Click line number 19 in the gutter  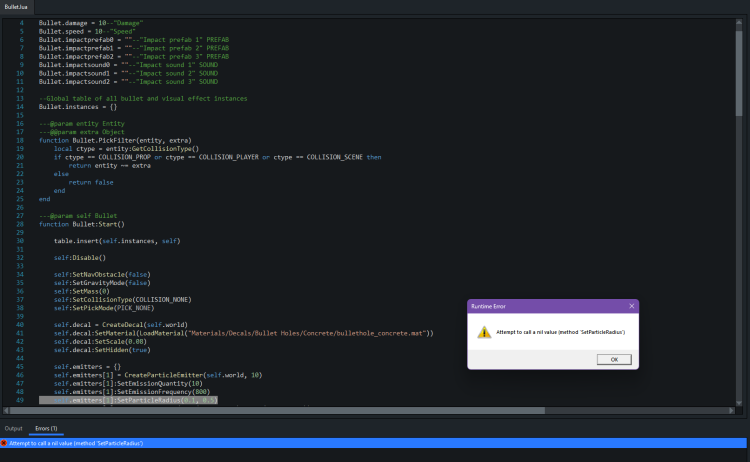(20, 149)
